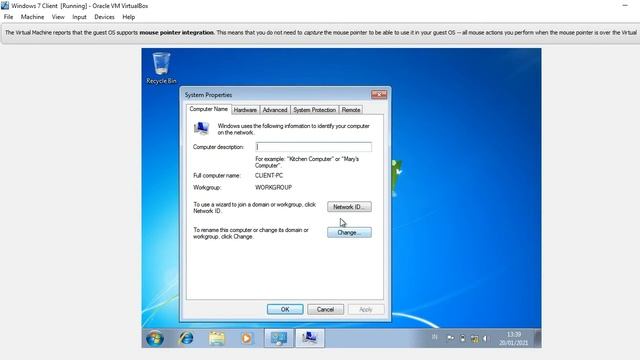Open the Recycle Bin desktop icon
The width and height of the screenshot is (640, 360).
[161, 68]
